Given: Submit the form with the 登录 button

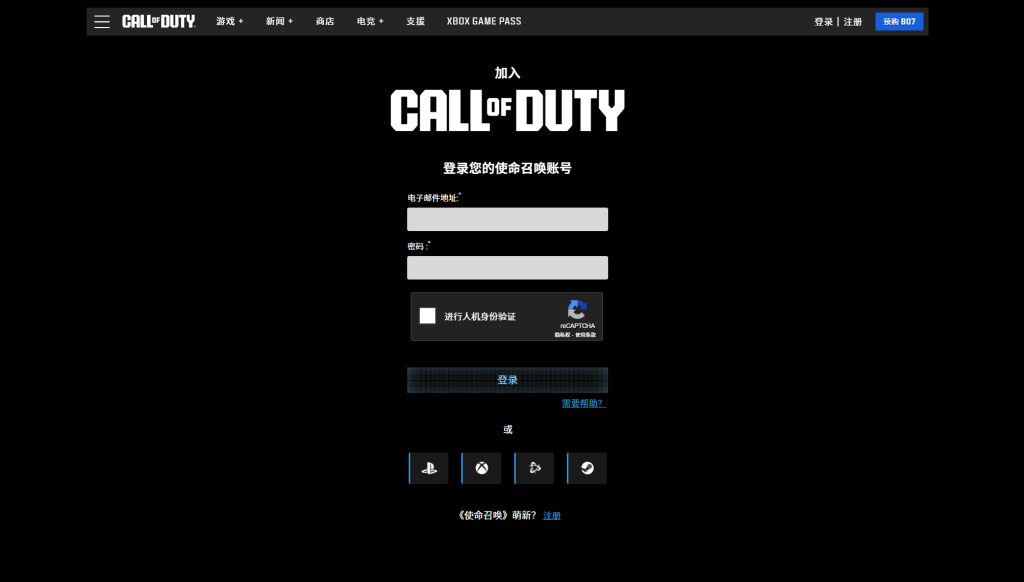Looking at the screenshot, I should point(507,380).
